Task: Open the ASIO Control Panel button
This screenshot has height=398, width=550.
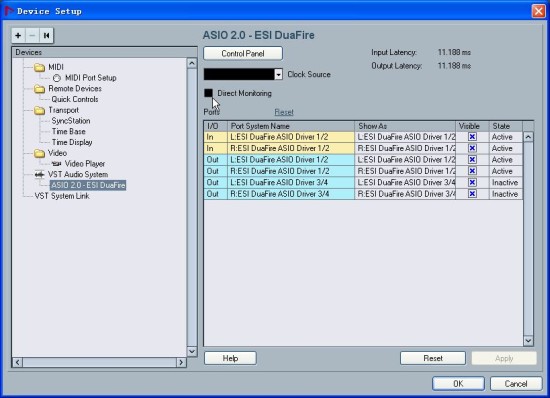Action: (x=243, y=53)
